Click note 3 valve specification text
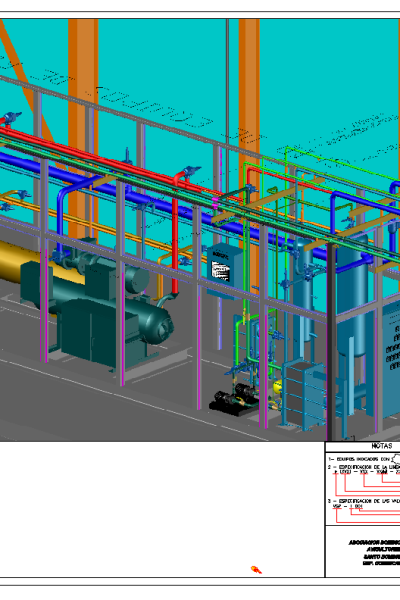400x600 pixels. (x=364, y=504)
